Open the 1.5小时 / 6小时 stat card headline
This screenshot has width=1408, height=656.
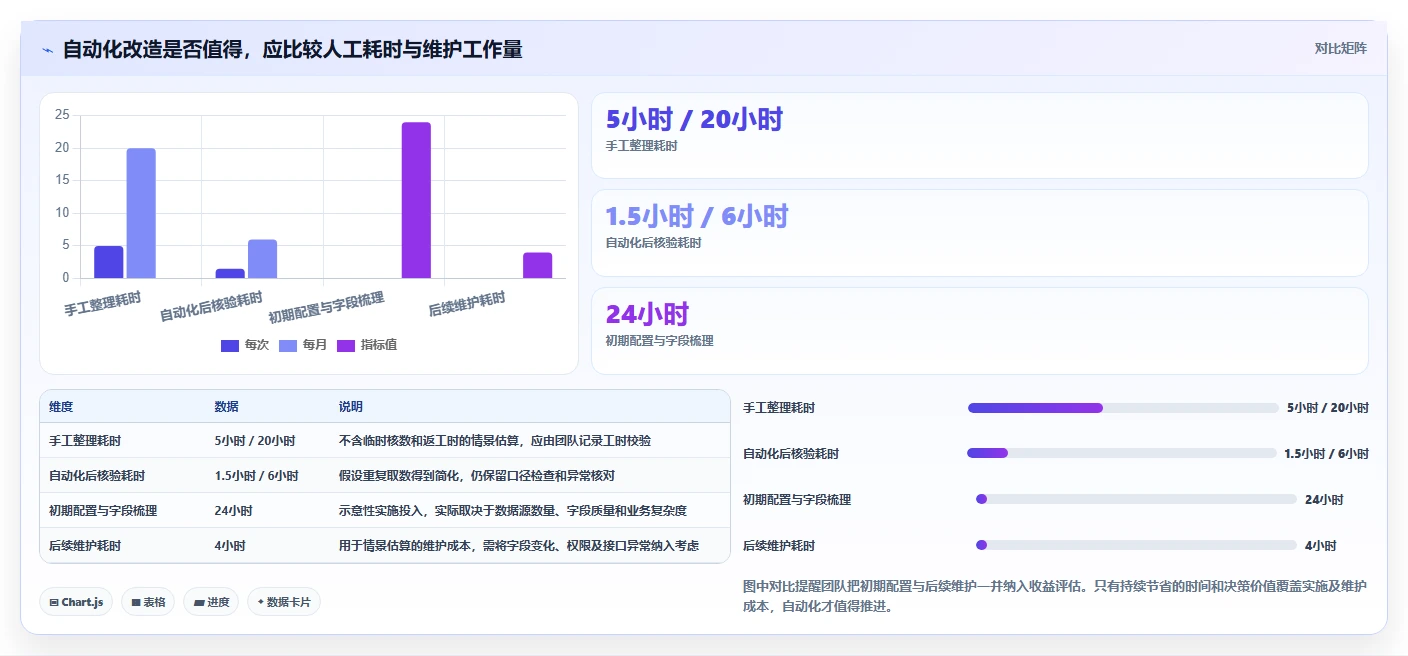(697, 216)
